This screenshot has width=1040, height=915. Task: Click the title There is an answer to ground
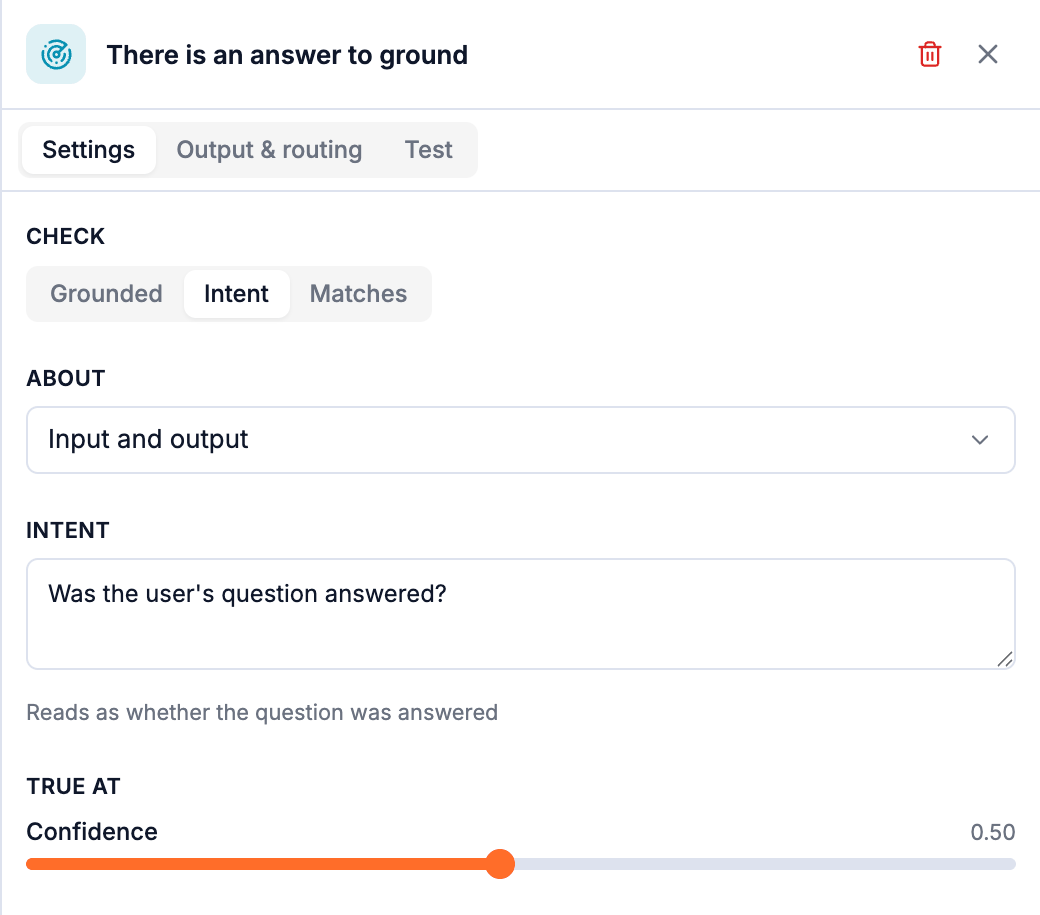(287, 55)
